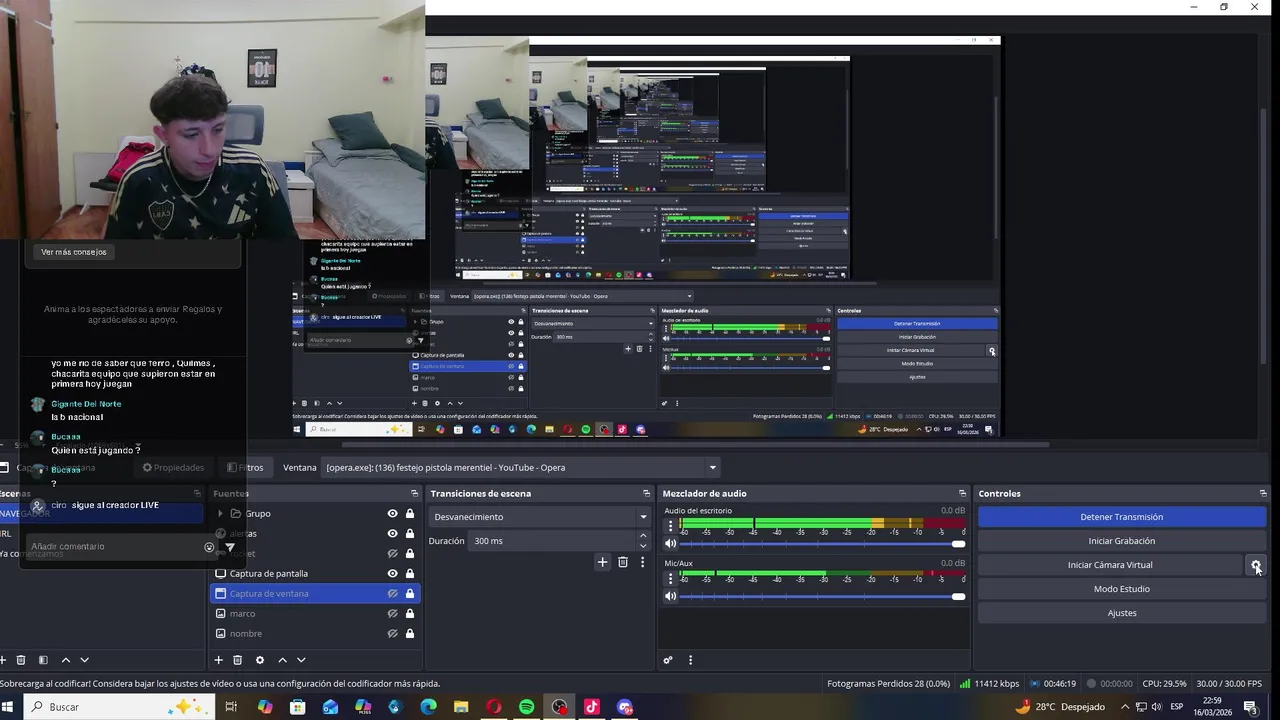Move the selected source up in Fuentes
The image size is (1280, 720).
click(x=282, y=660)
